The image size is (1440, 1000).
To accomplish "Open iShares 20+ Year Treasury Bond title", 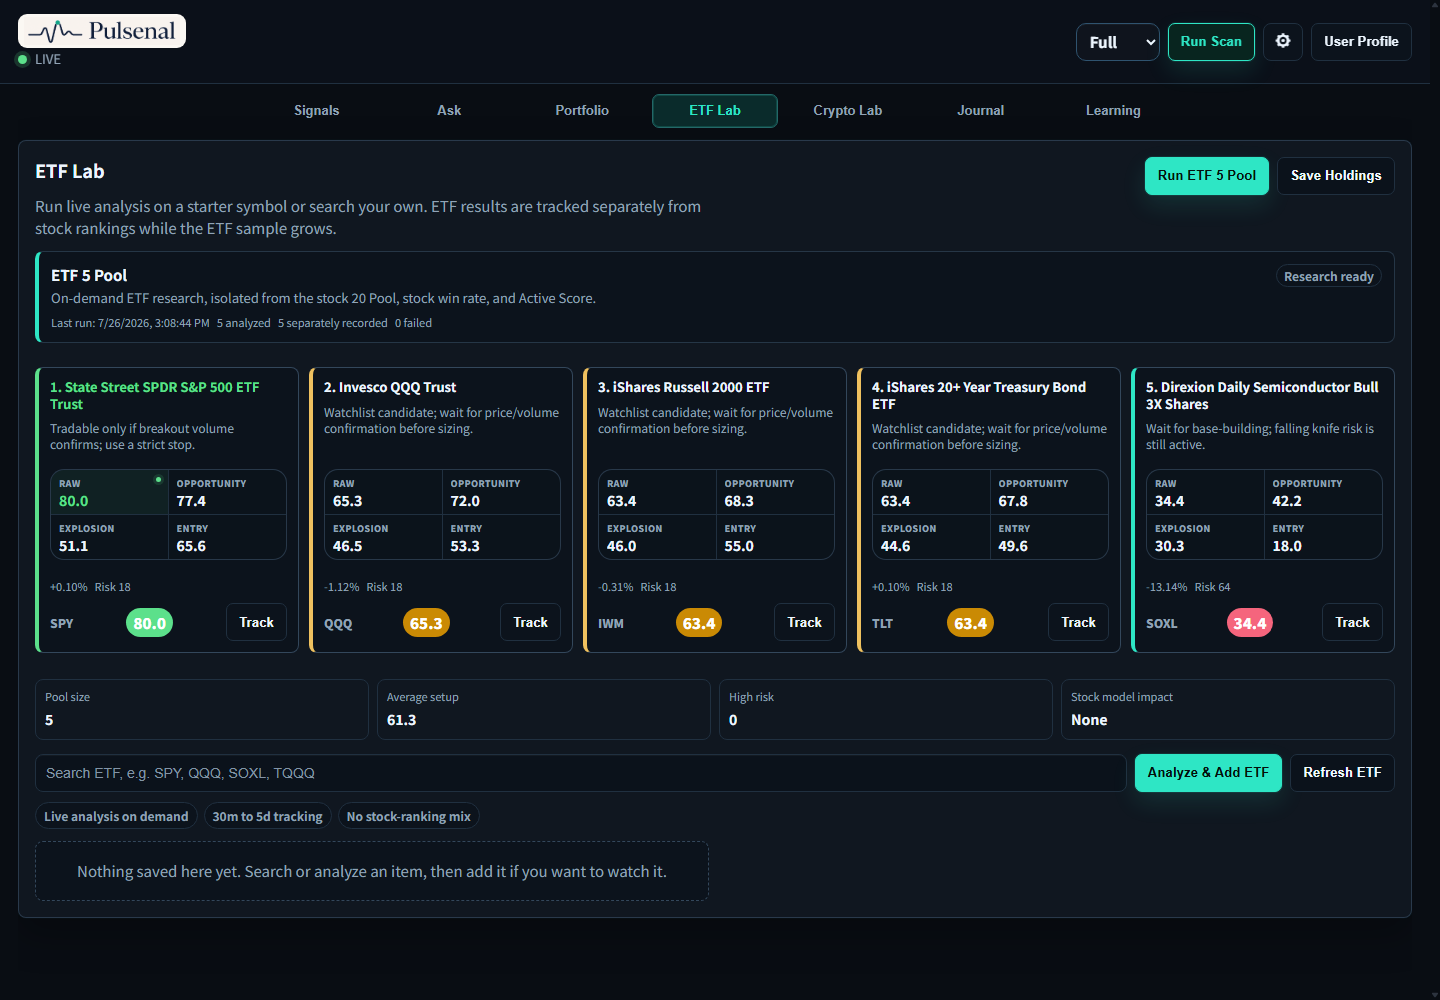I will click(x=979, y=396).
